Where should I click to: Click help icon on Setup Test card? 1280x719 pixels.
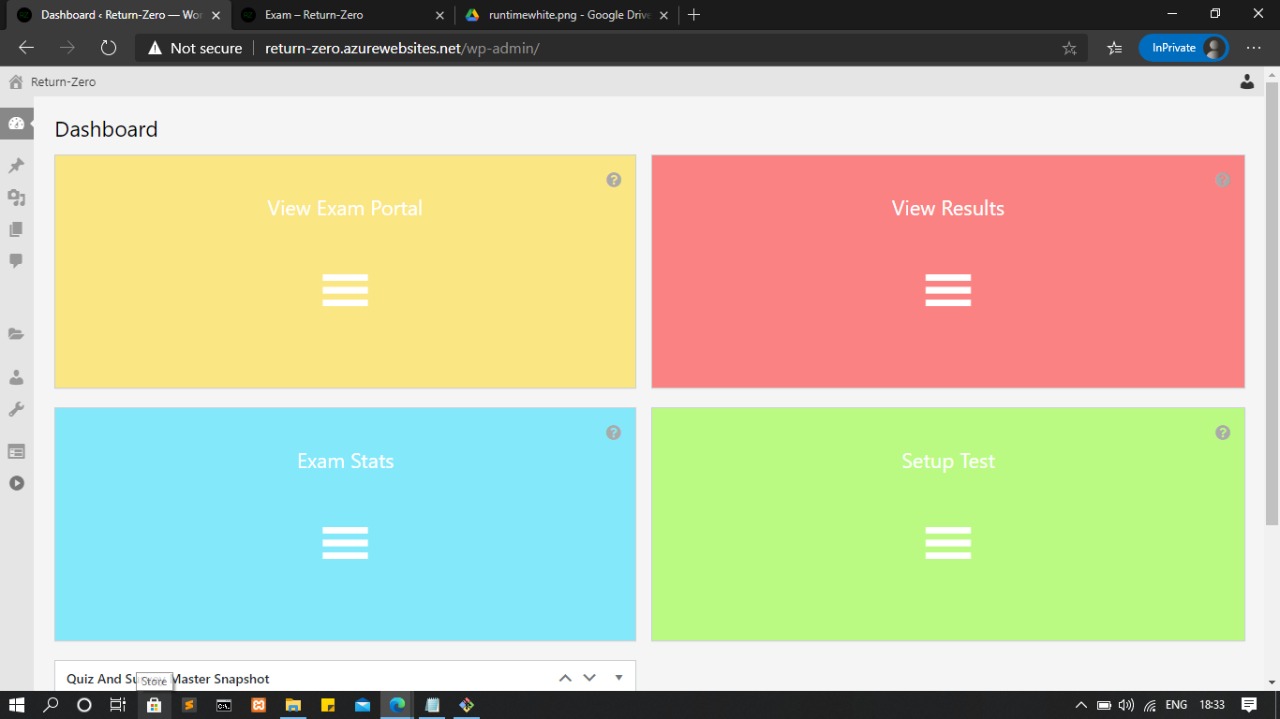pyautogui.click(x=1222, y=433)
